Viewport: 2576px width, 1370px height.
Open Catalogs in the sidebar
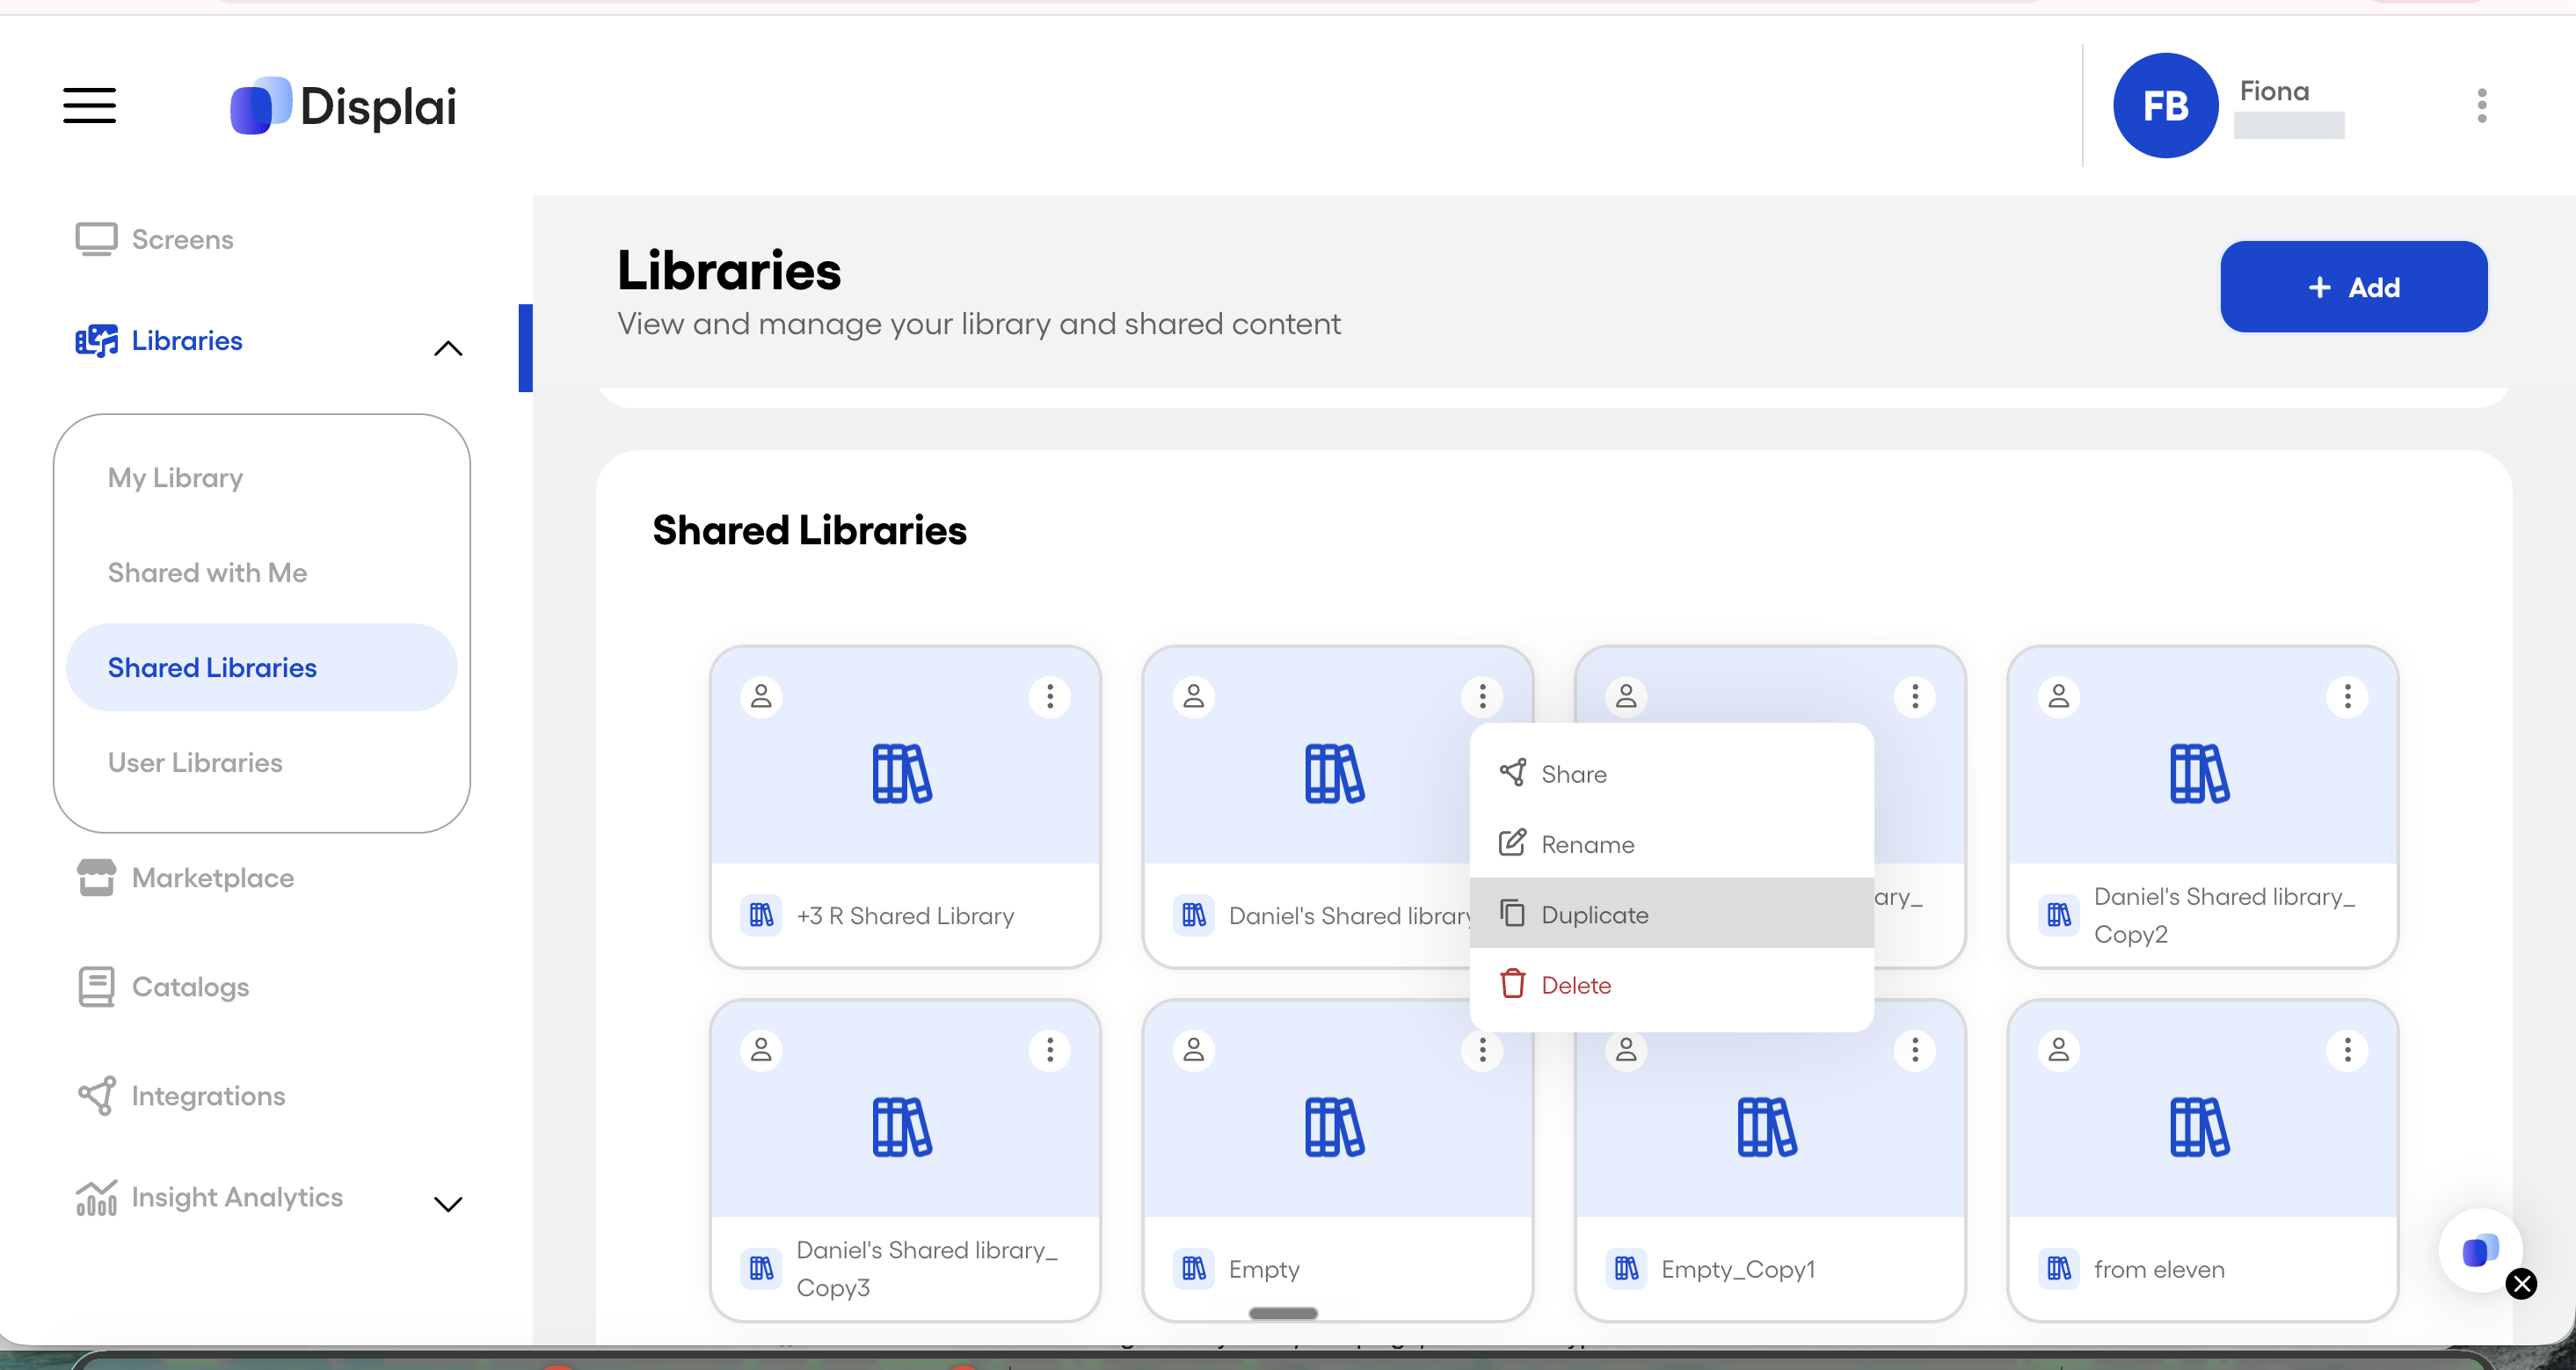tap(163, 987)
